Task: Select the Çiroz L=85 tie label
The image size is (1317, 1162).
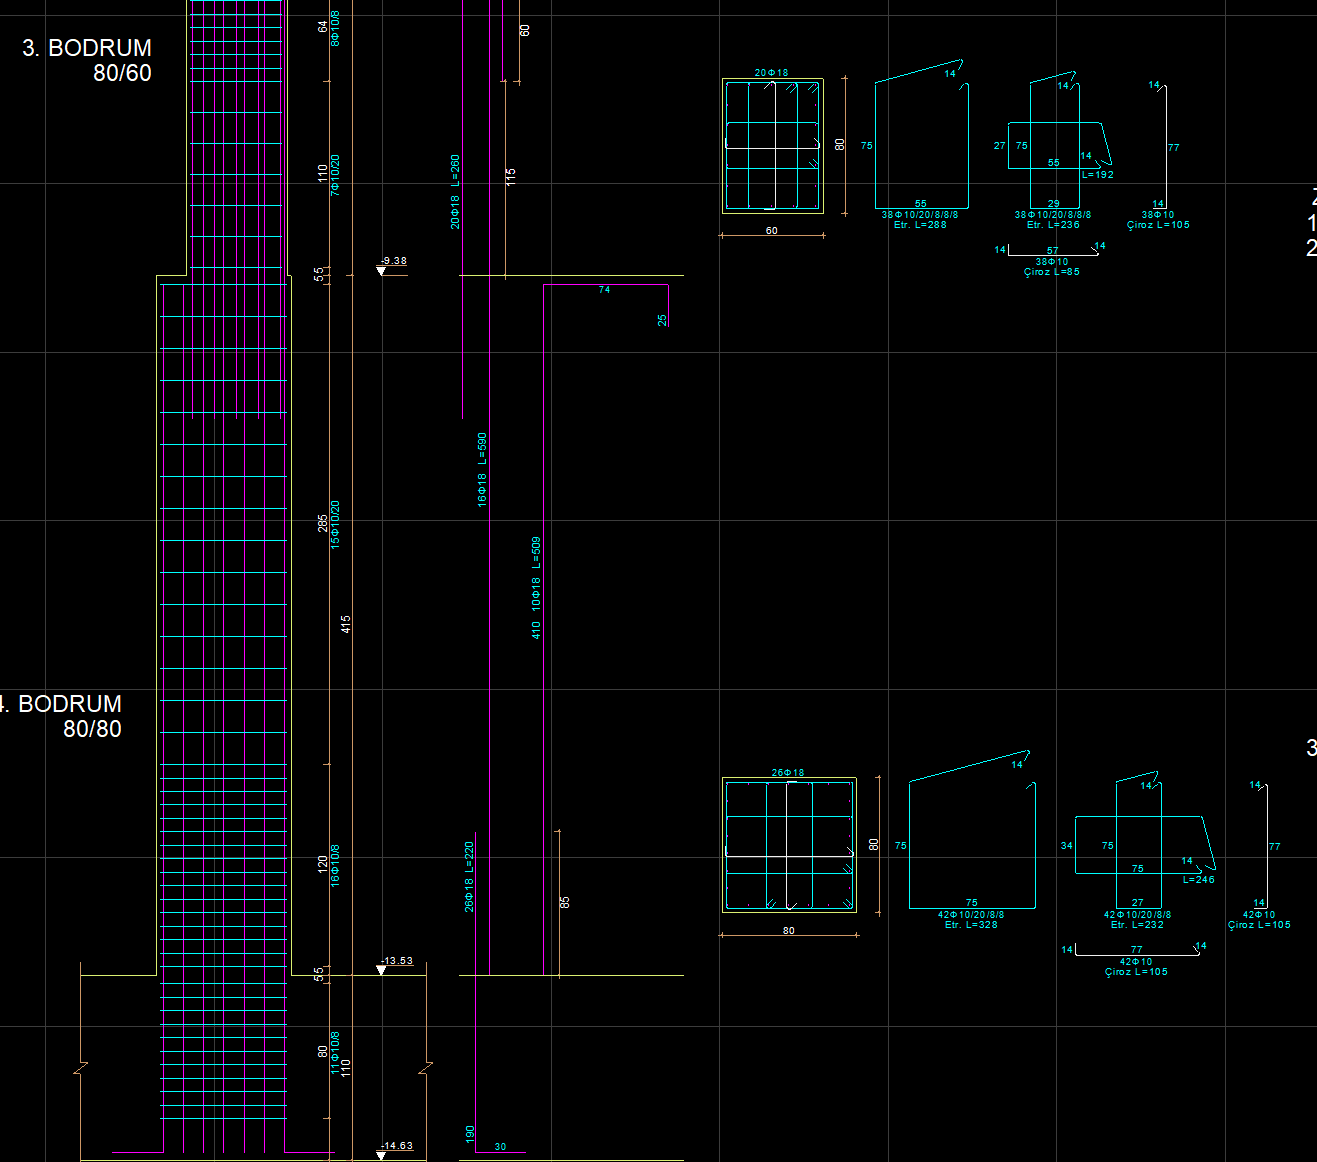Action: (x=1052, y=272)
